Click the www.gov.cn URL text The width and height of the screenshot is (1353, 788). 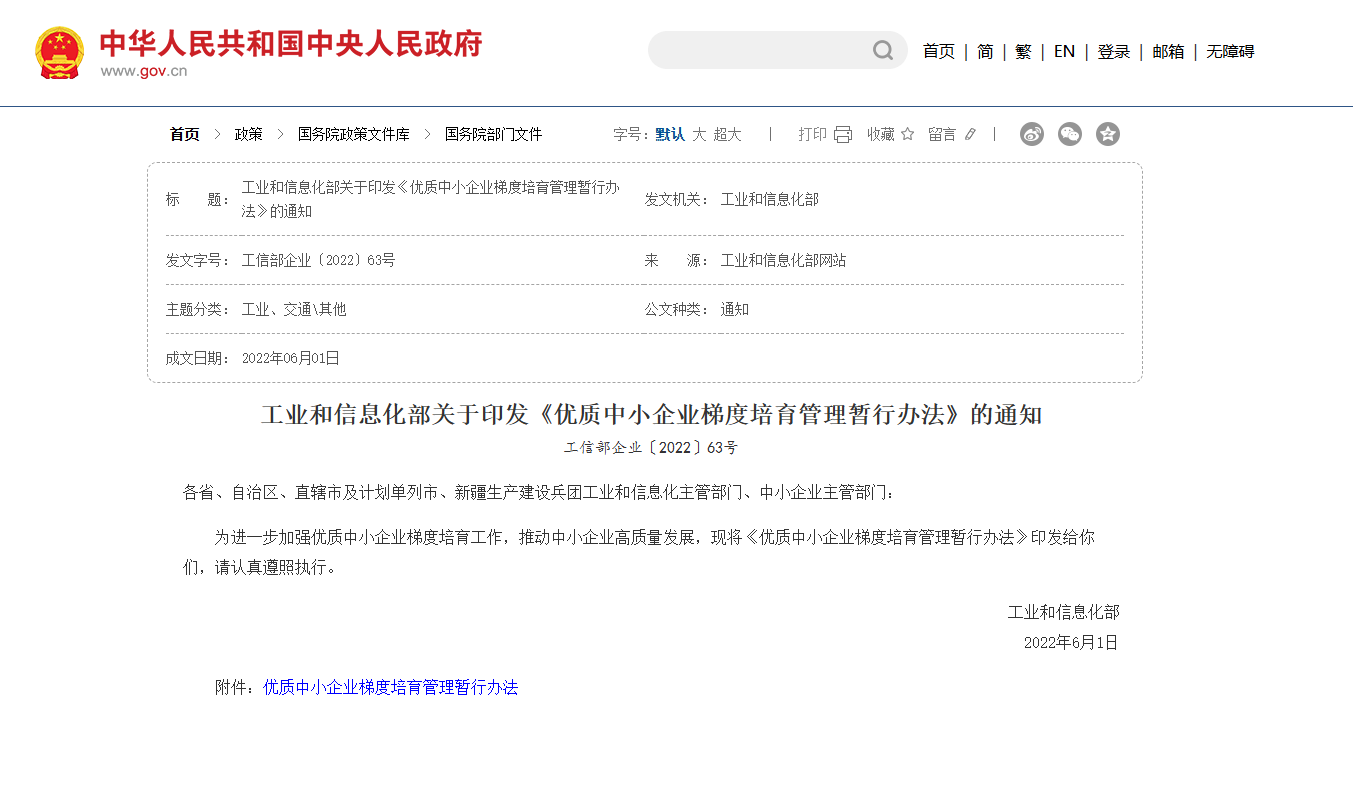144,71
